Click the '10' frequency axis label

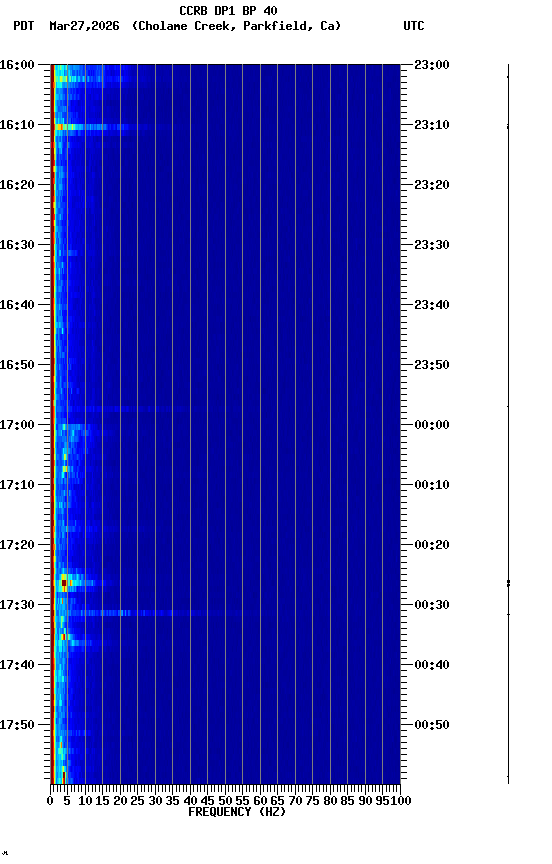point(85,801)
